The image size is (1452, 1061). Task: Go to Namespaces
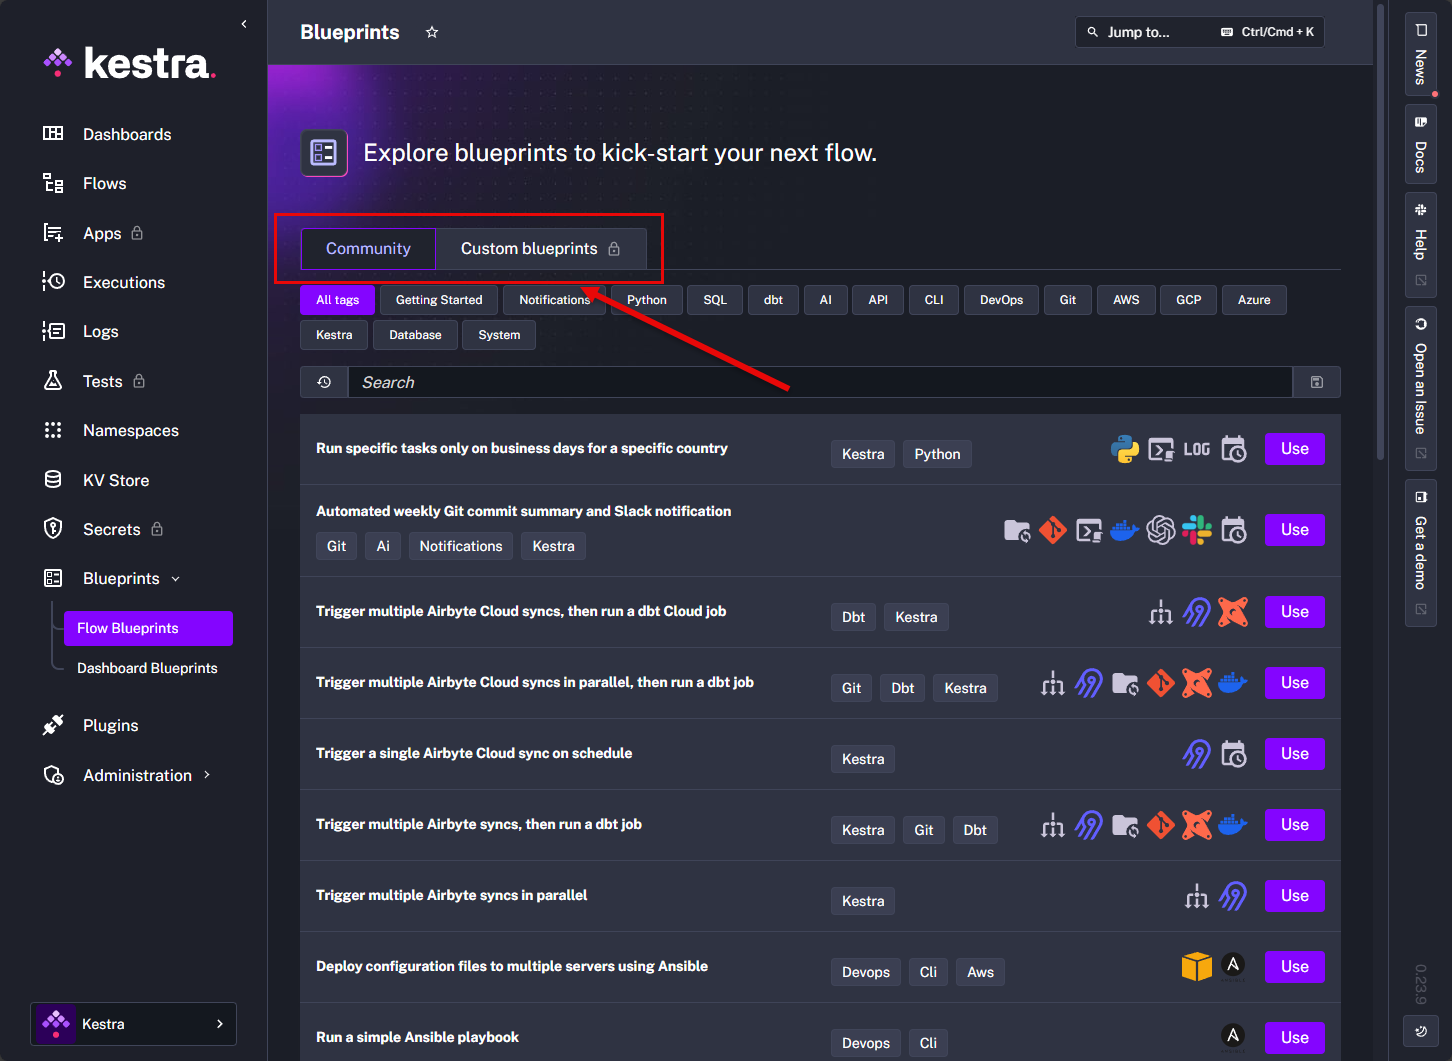pyautogui.click(x=131, y=430)
